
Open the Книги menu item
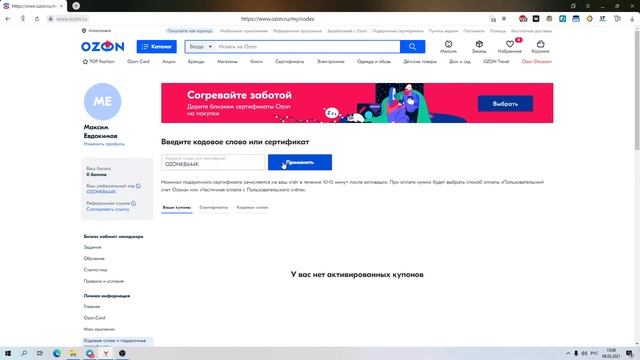tap(256, 62)
